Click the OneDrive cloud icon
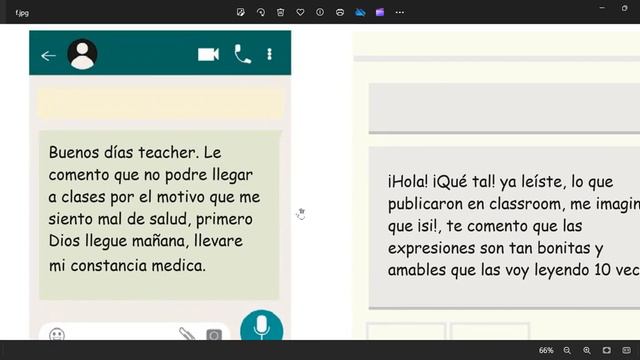The width and height of the screenshot is (640, 360). 360,12
